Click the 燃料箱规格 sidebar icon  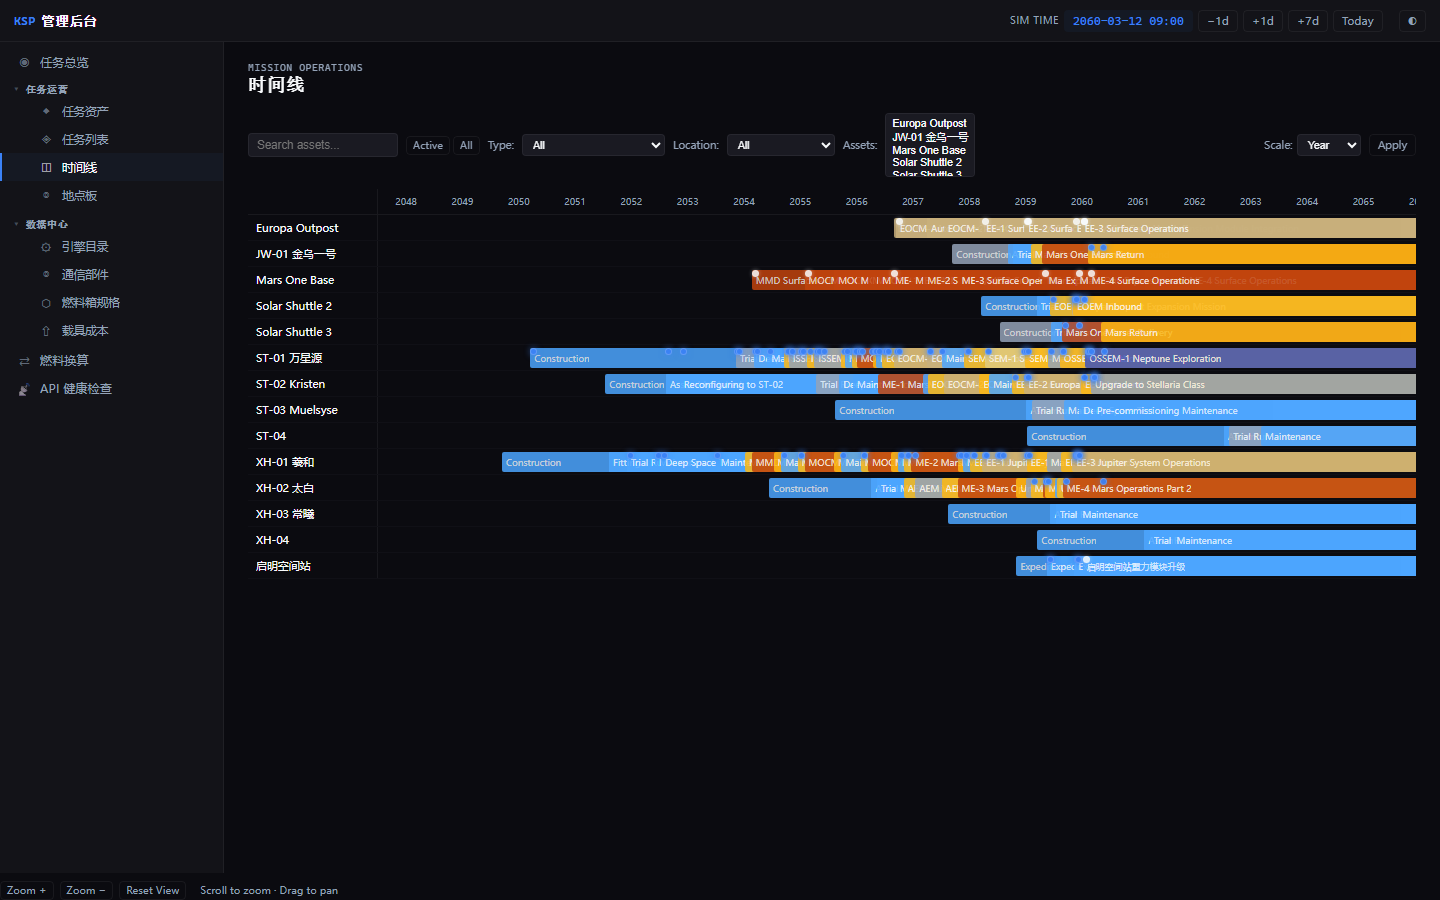pos(46,303)
